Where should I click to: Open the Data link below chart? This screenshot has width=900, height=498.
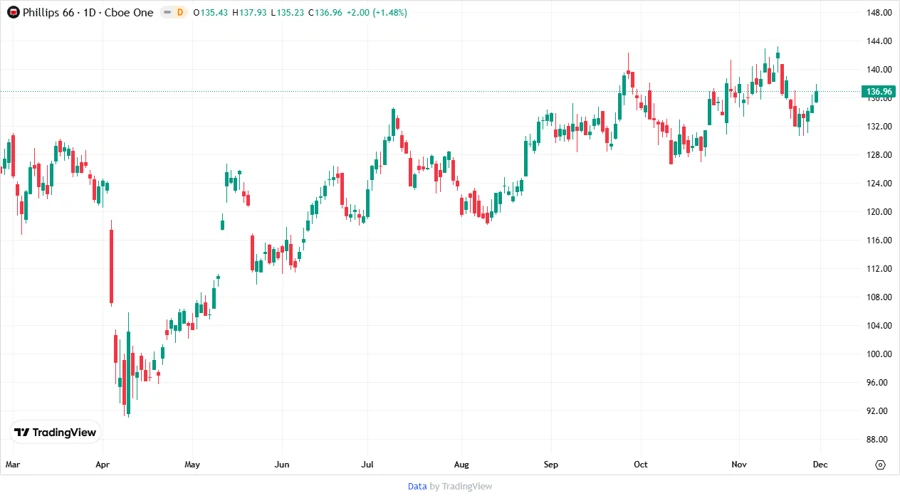coord(417,486)
